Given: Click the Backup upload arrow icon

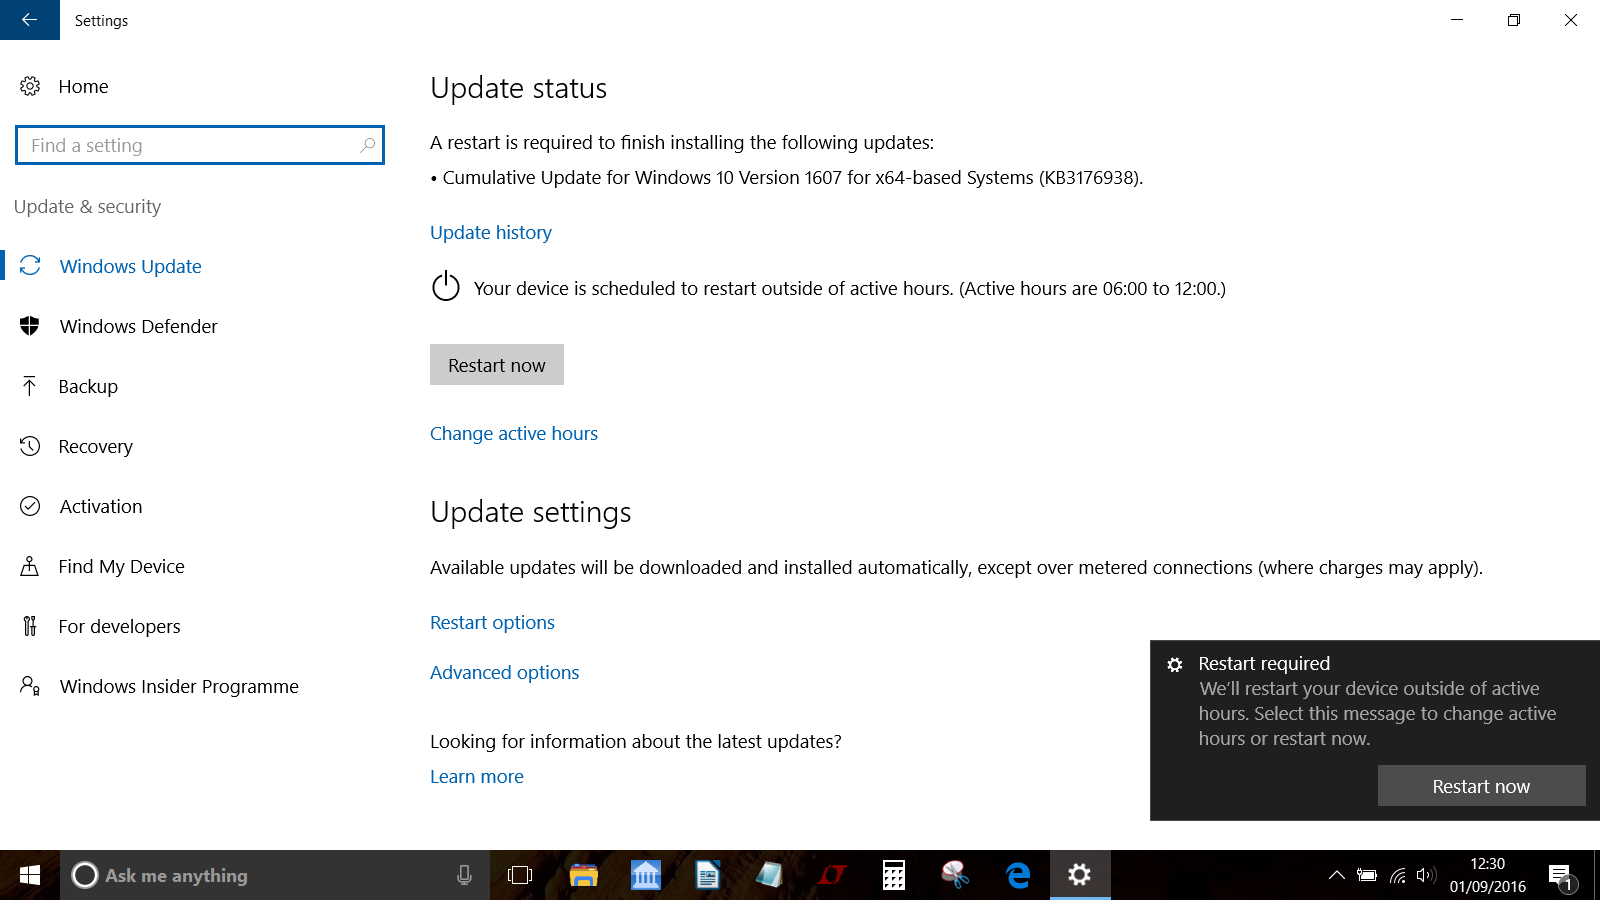Looking at the screenshot, I should [30, 386].
